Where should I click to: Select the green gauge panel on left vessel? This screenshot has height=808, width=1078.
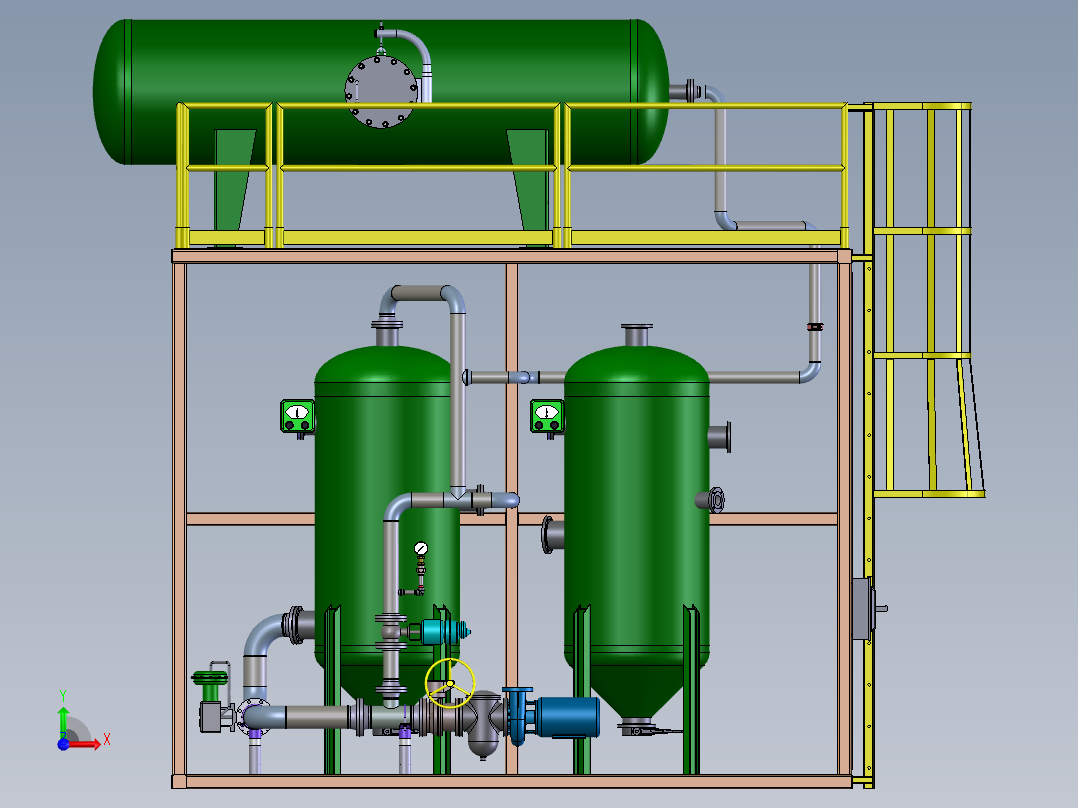pyautogui.click(x=297, y=416)
